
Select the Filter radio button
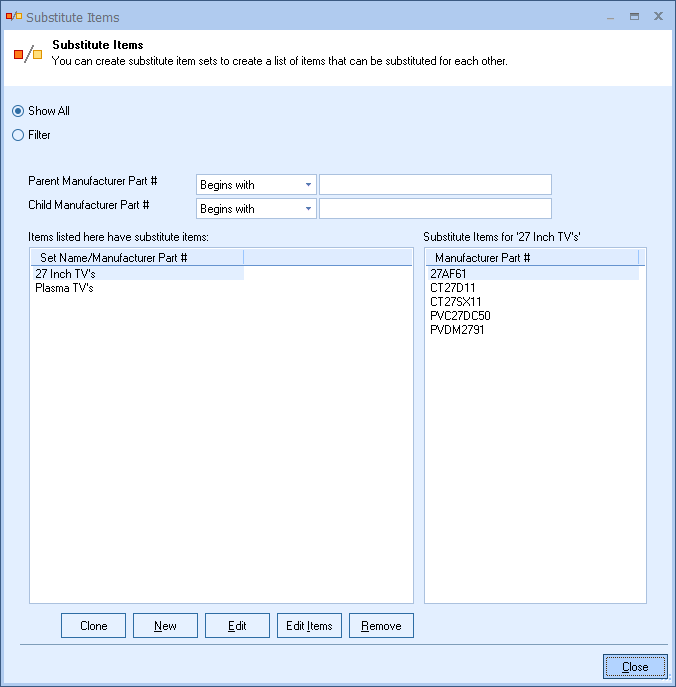click(18, 135)
